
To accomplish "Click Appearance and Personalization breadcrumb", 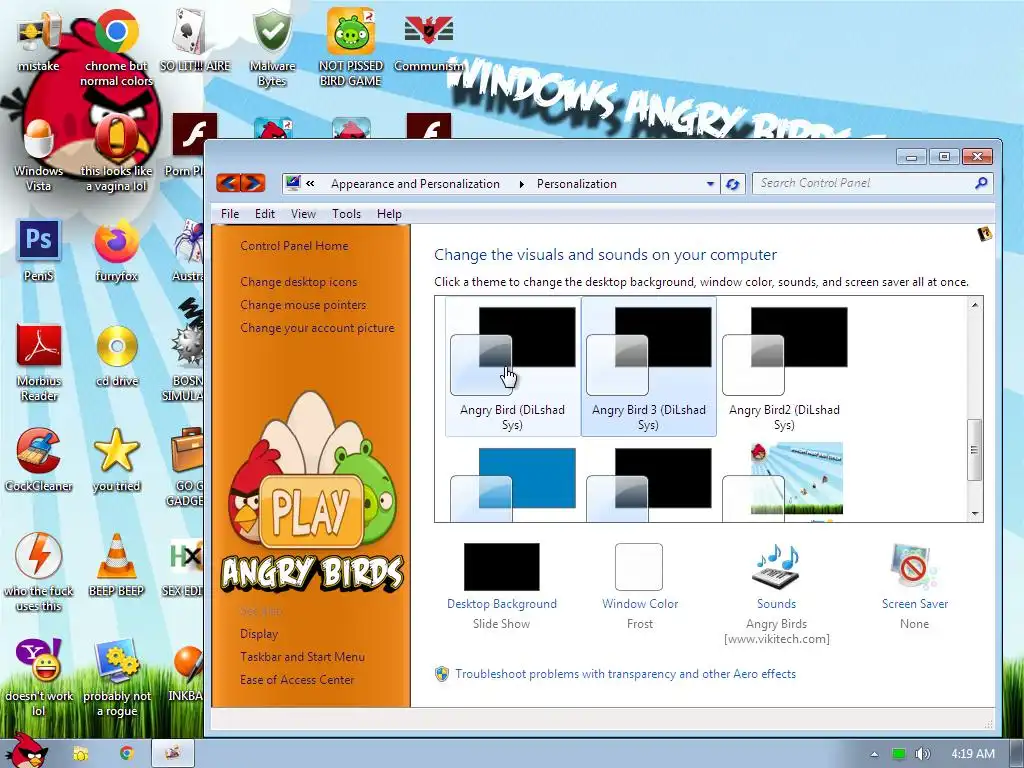I will (x=415, y=184).
